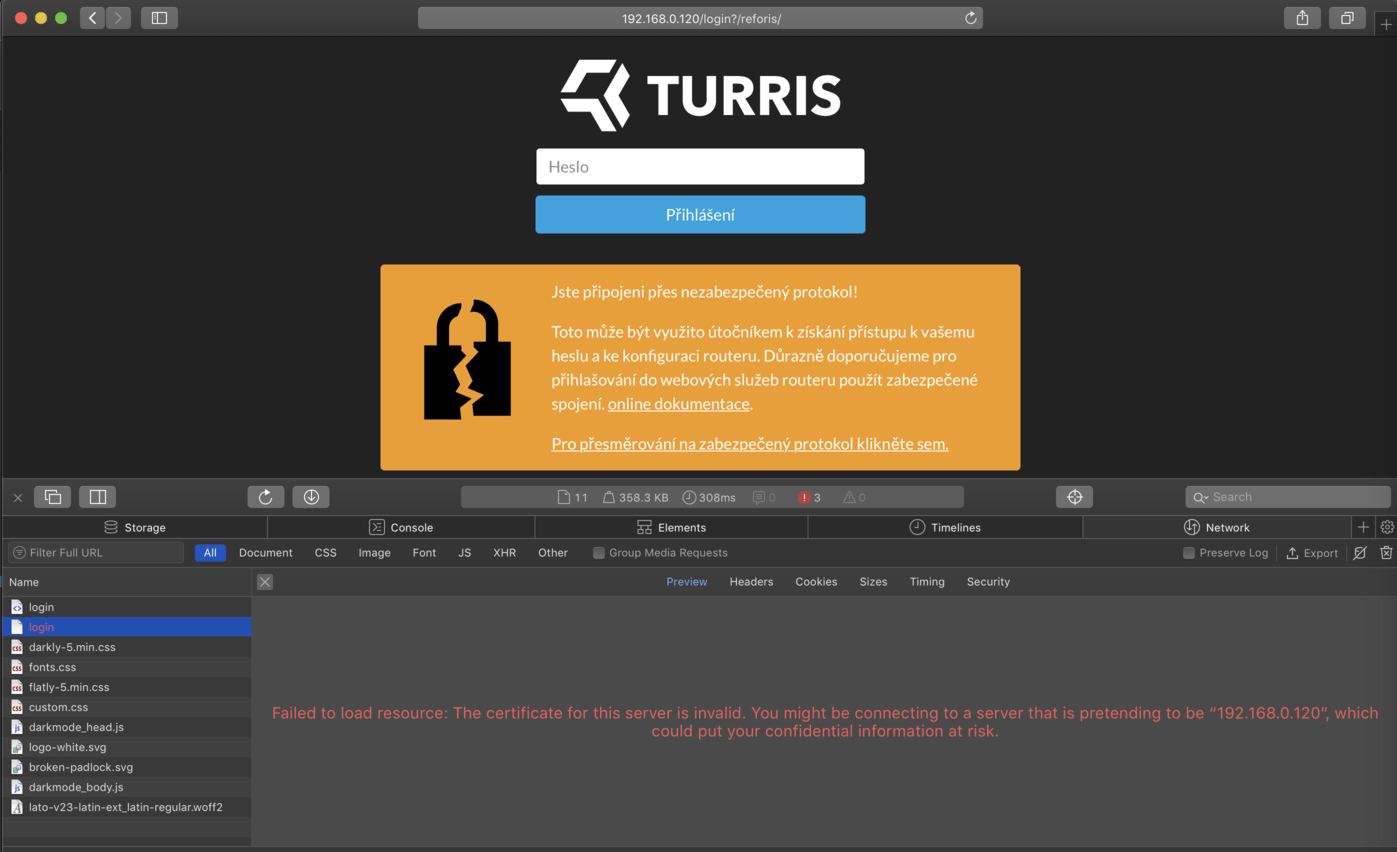View the resource count showing 11
The height and width of the screenshot is (852, 1397).
573,497
